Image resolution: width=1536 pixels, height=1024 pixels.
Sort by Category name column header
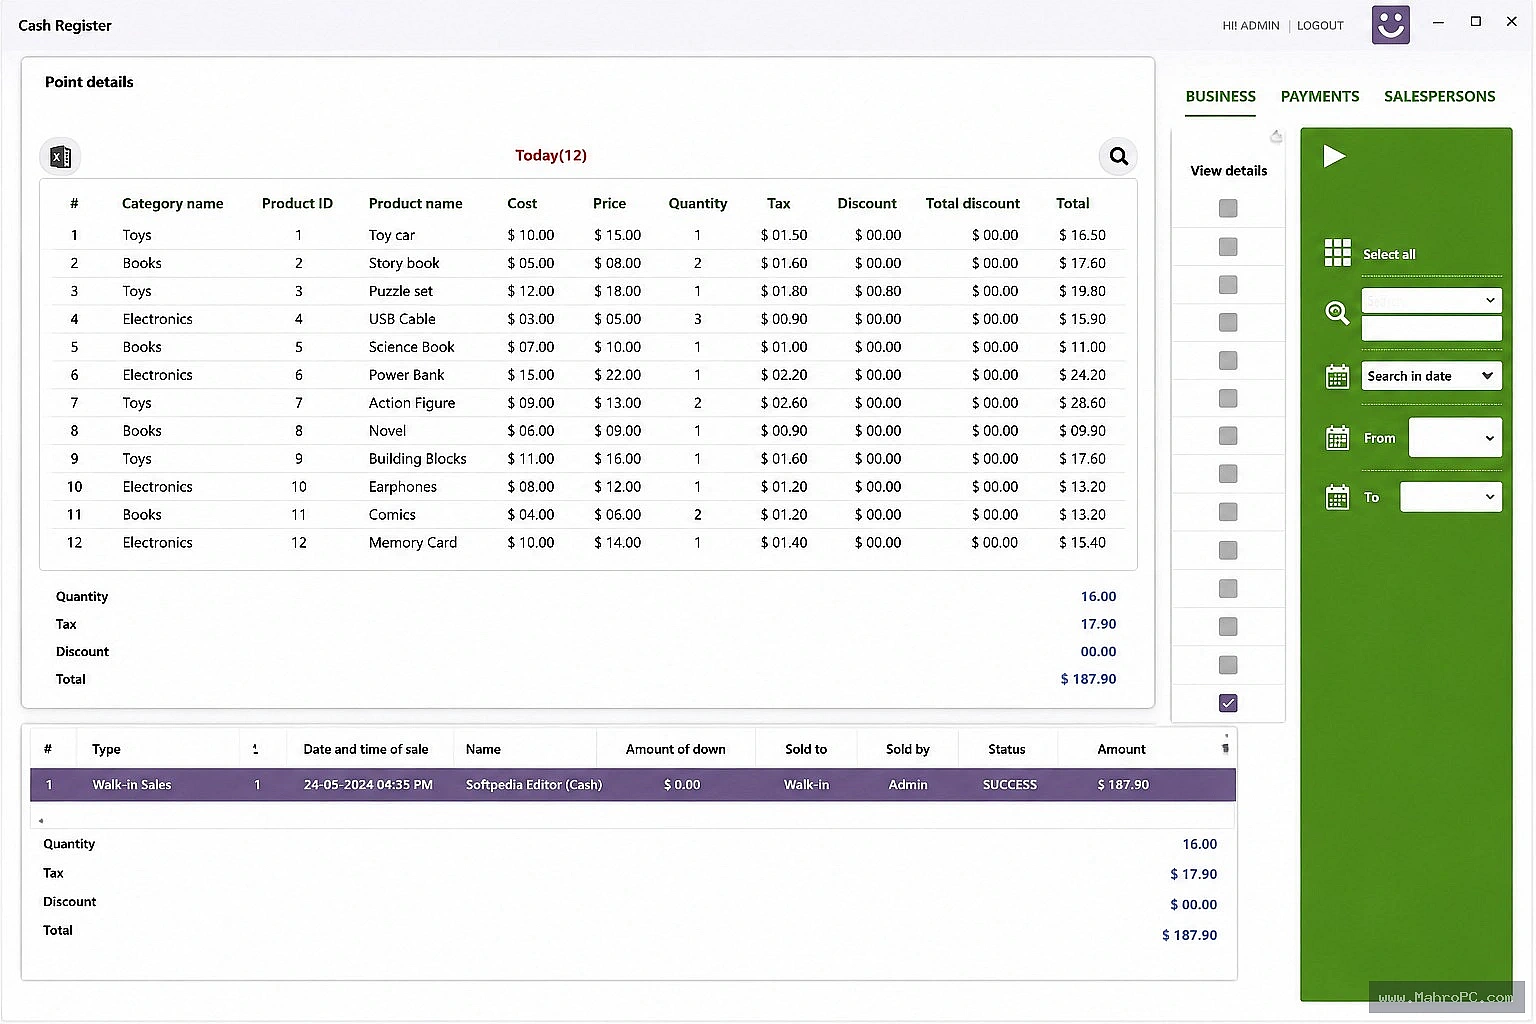[x=172, y=203]
